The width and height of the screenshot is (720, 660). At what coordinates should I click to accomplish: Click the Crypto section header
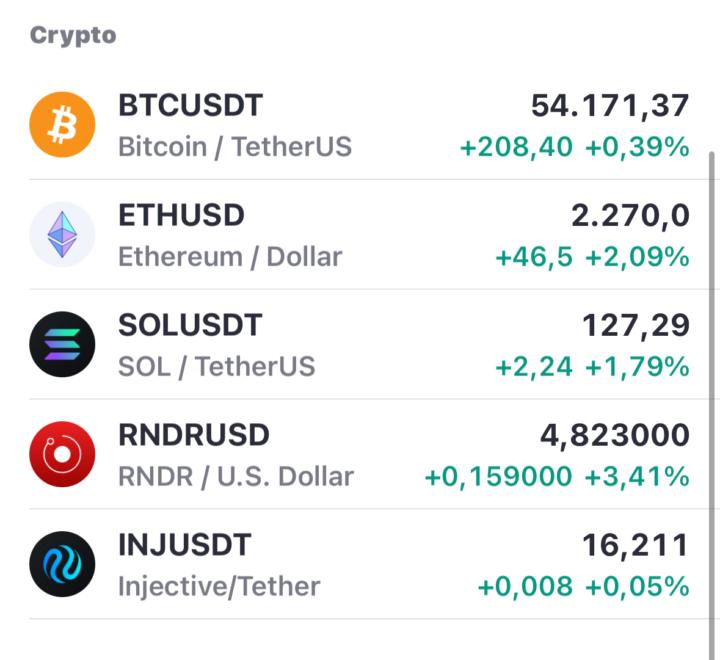73,36
